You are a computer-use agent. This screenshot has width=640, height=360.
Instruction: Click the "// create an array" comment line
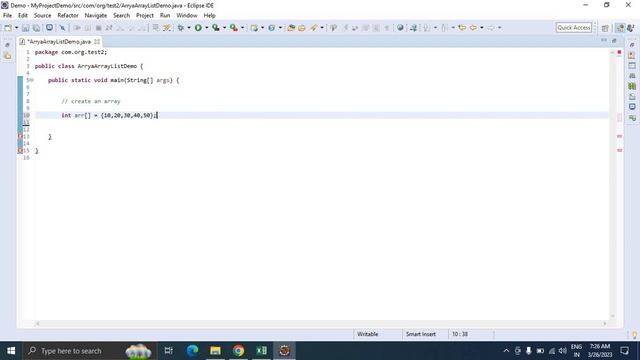(91, 102)
